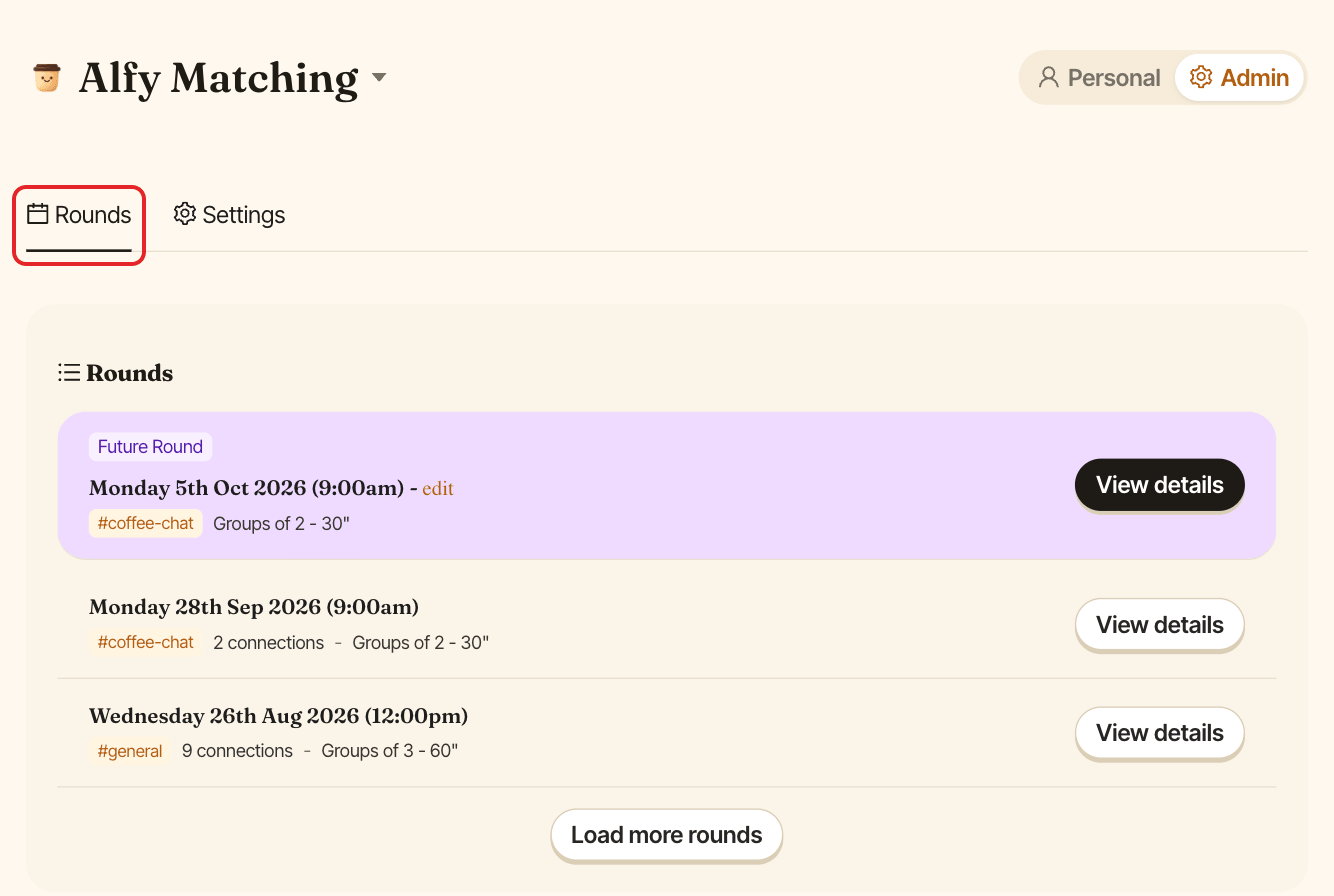Switch to Personal view
Viewport: 1334px width, 896px height.
pos(1099,78)
